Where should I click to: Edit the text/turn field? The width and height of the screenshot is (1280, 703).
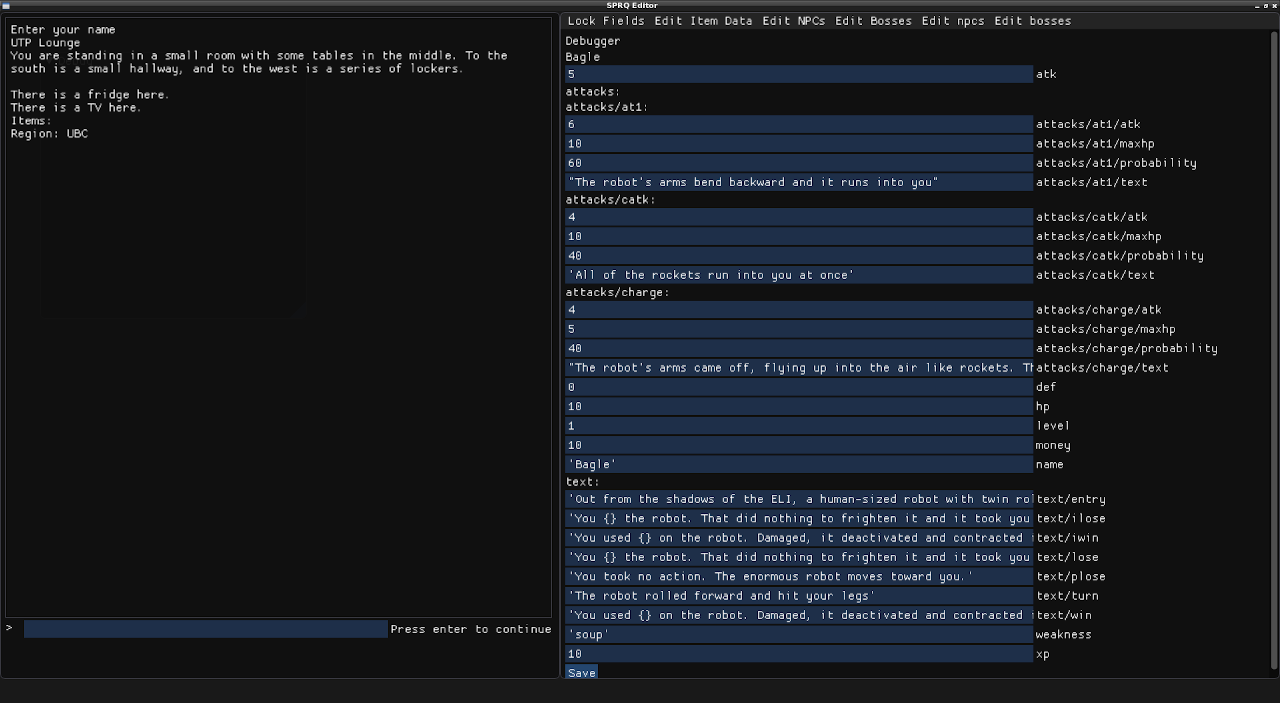click(x=798, y=596)
